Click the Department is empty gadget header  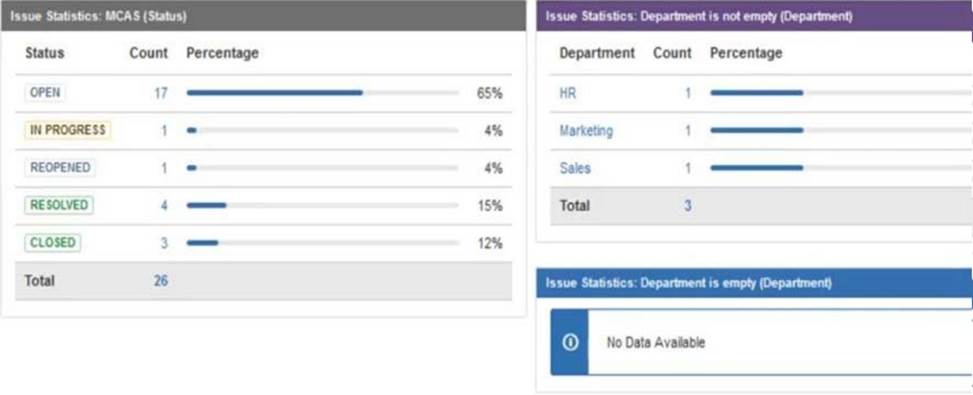point(755,283)
